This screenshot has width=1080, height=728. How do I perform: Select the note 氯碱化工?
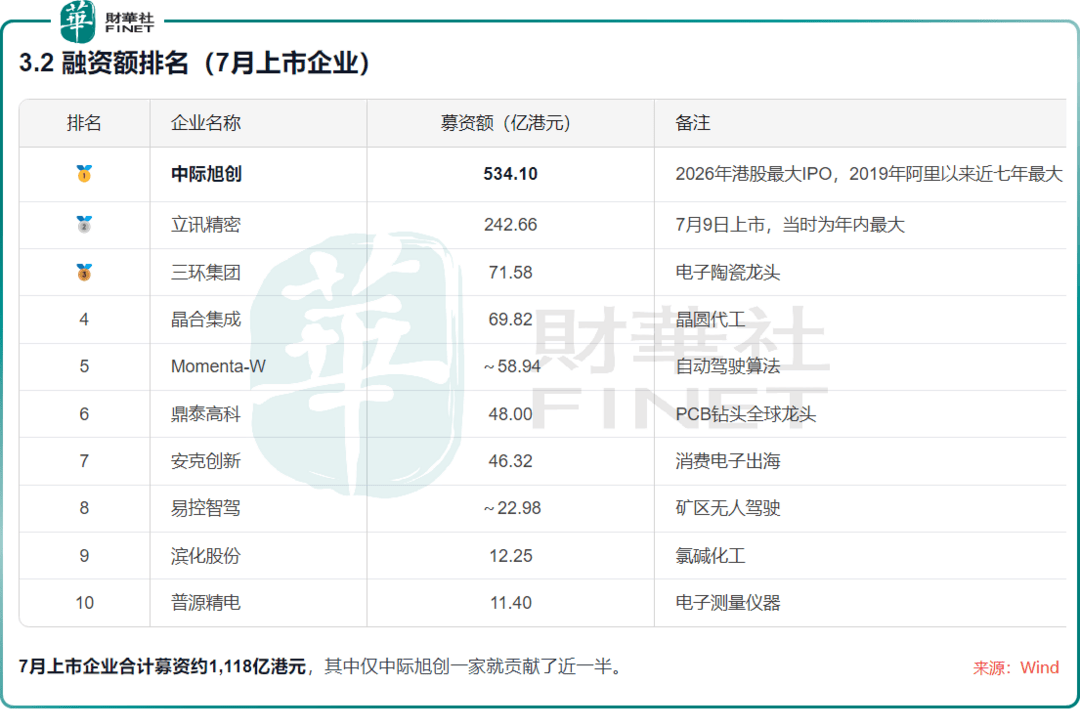pyautogui.click(x=710, y=556)
